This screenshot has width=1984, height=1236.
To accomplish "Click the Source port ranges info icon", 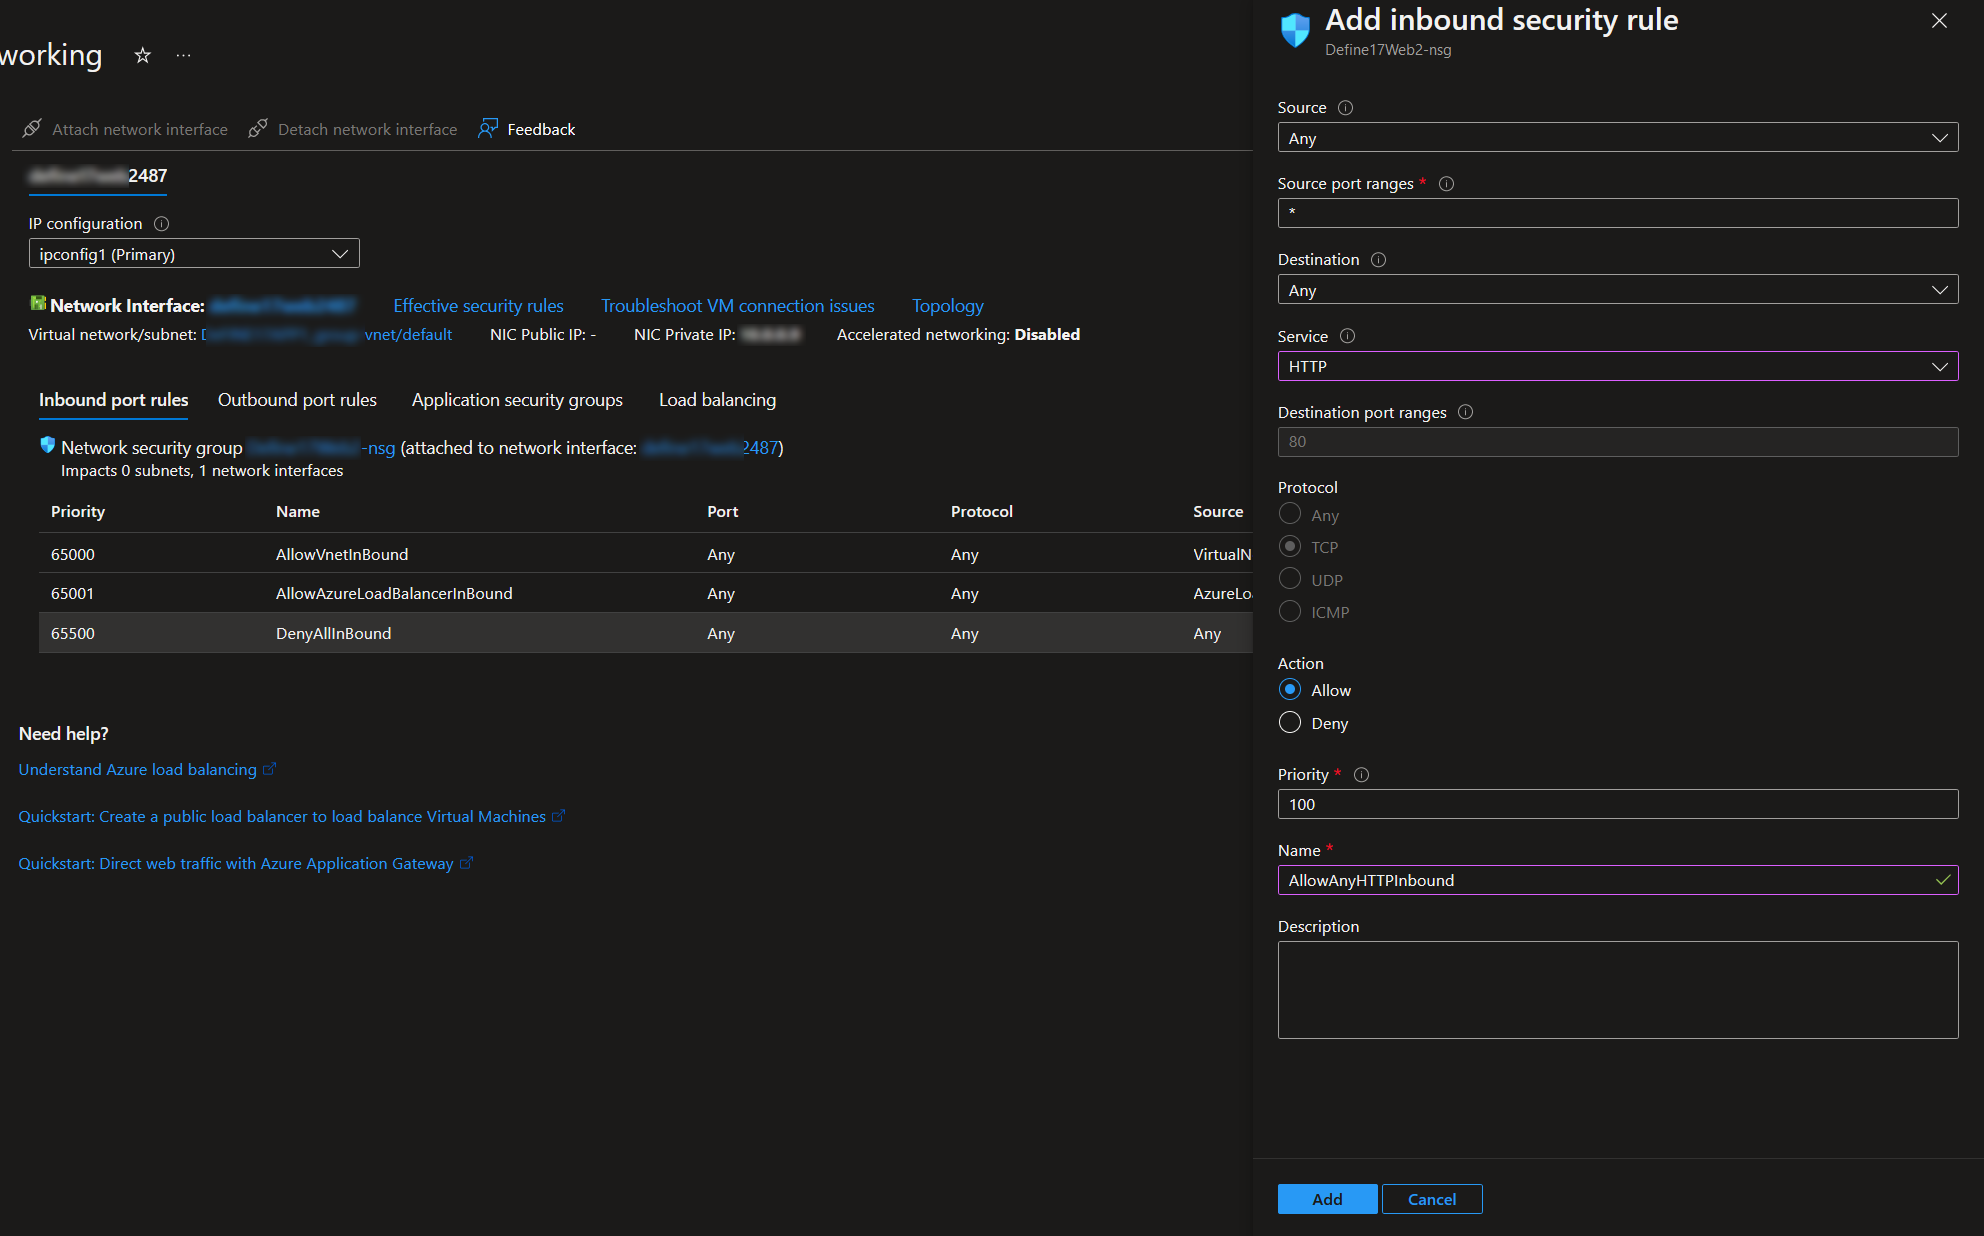I will click(x=1446, y=184).
